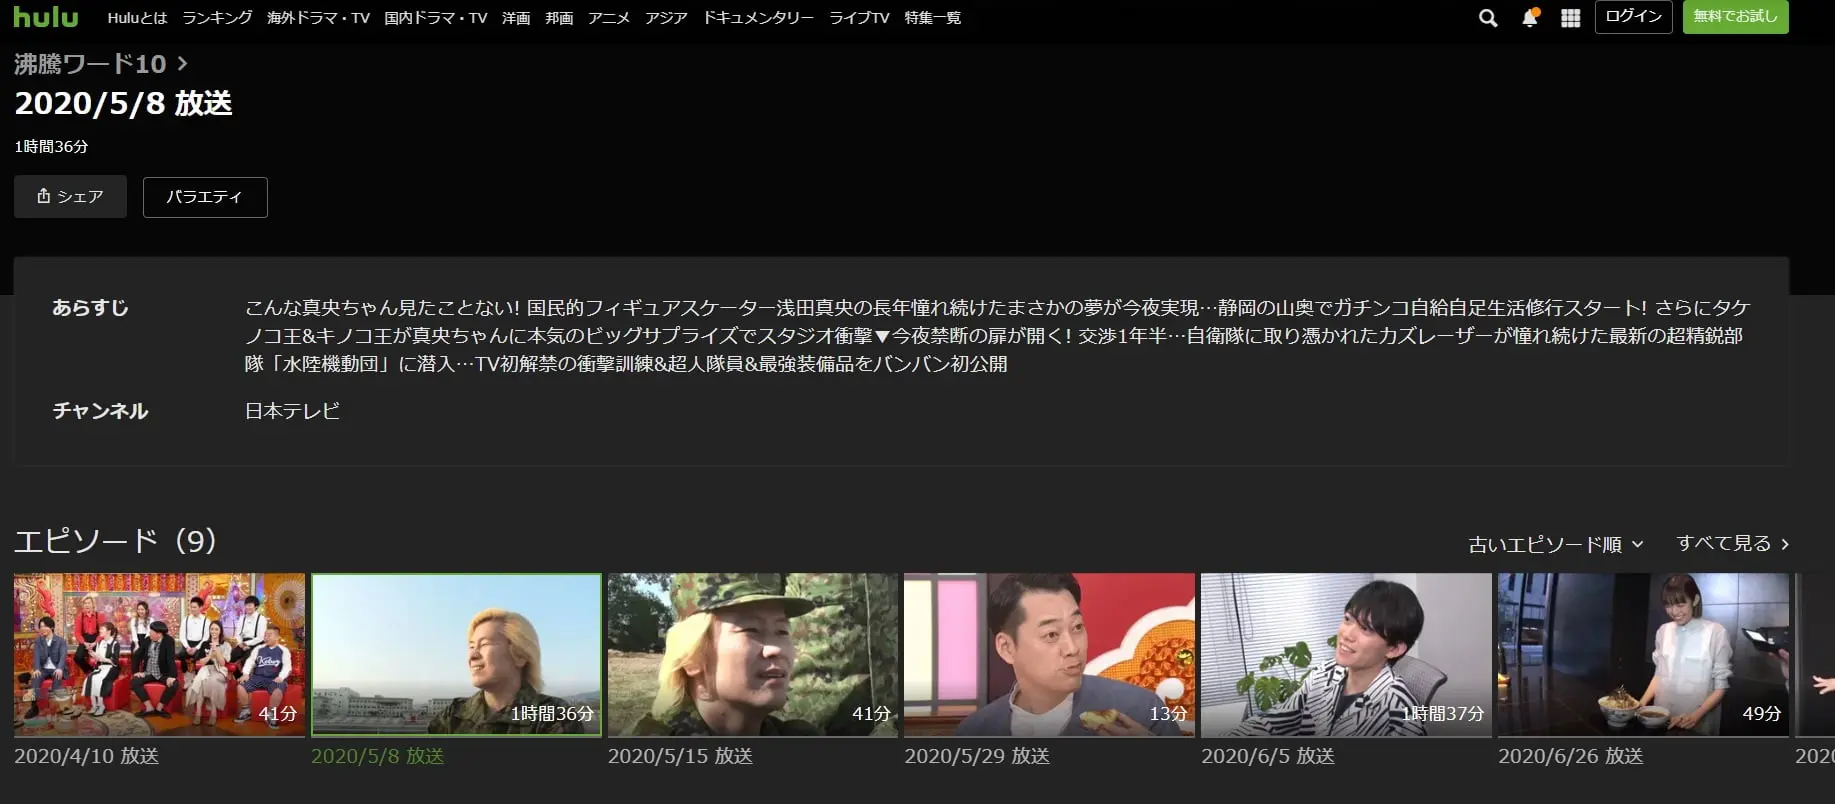
Task: Click the 2020/5/8 放送 page heading
Action: tap(123, 103)
